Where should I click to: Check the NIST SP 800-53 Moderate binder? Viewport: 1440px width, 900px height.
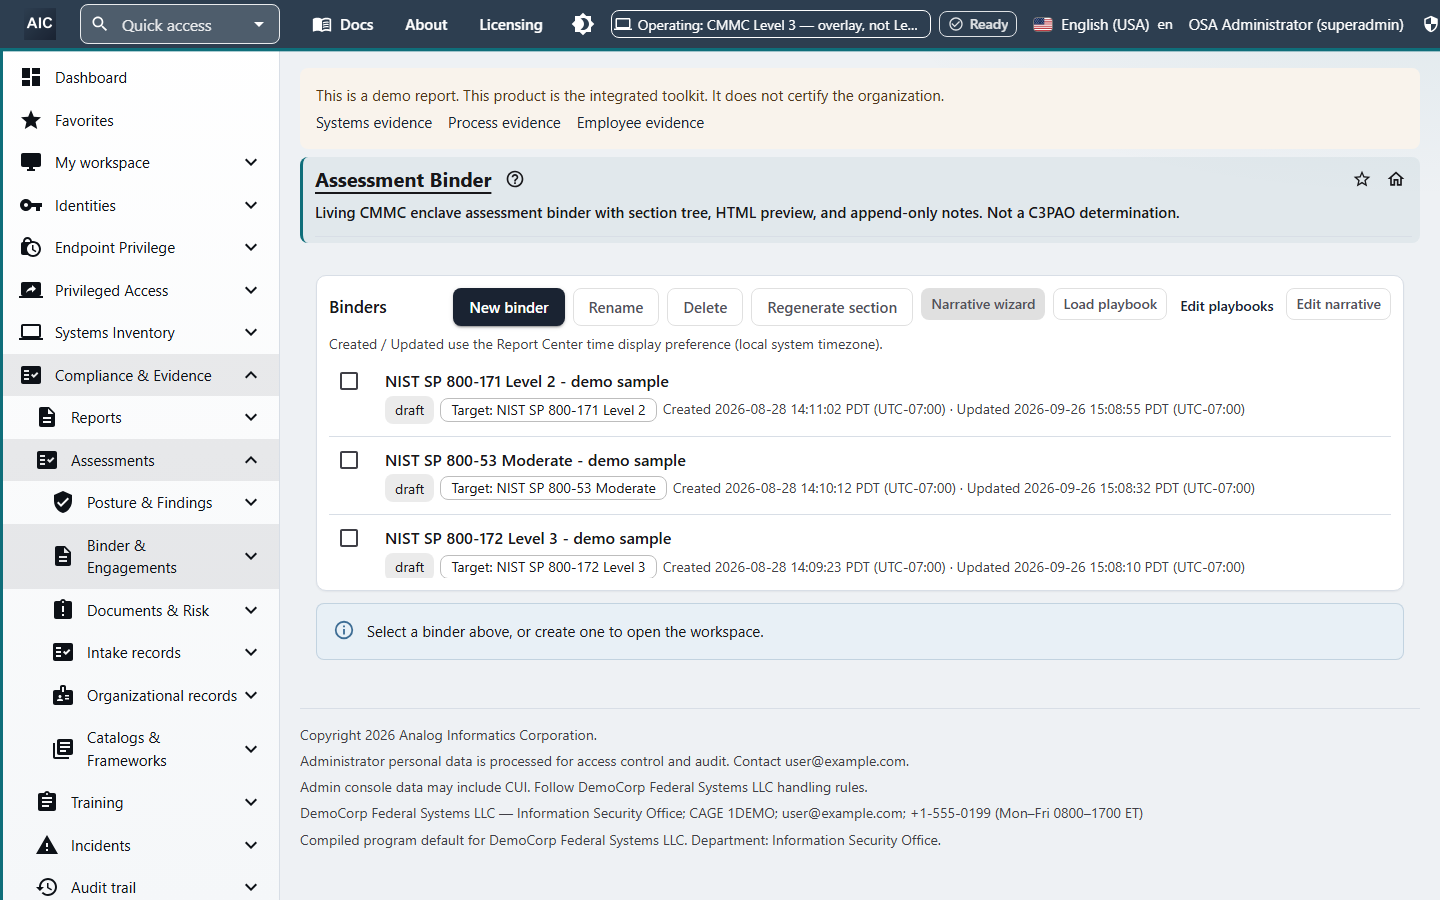(349, 460)
